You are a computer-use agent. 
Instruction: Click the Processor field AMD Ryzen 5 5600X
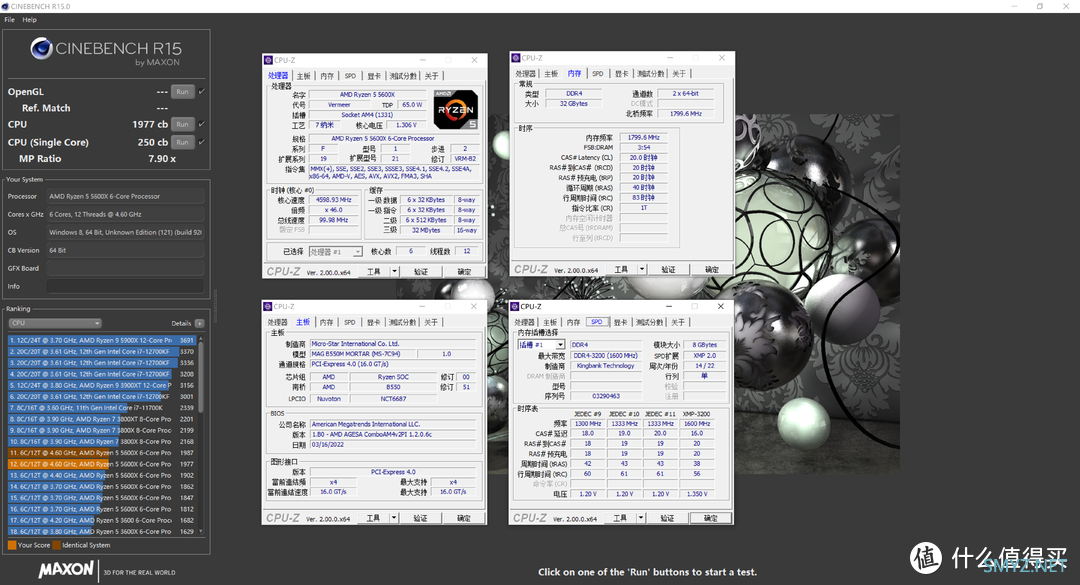(125, 196)
